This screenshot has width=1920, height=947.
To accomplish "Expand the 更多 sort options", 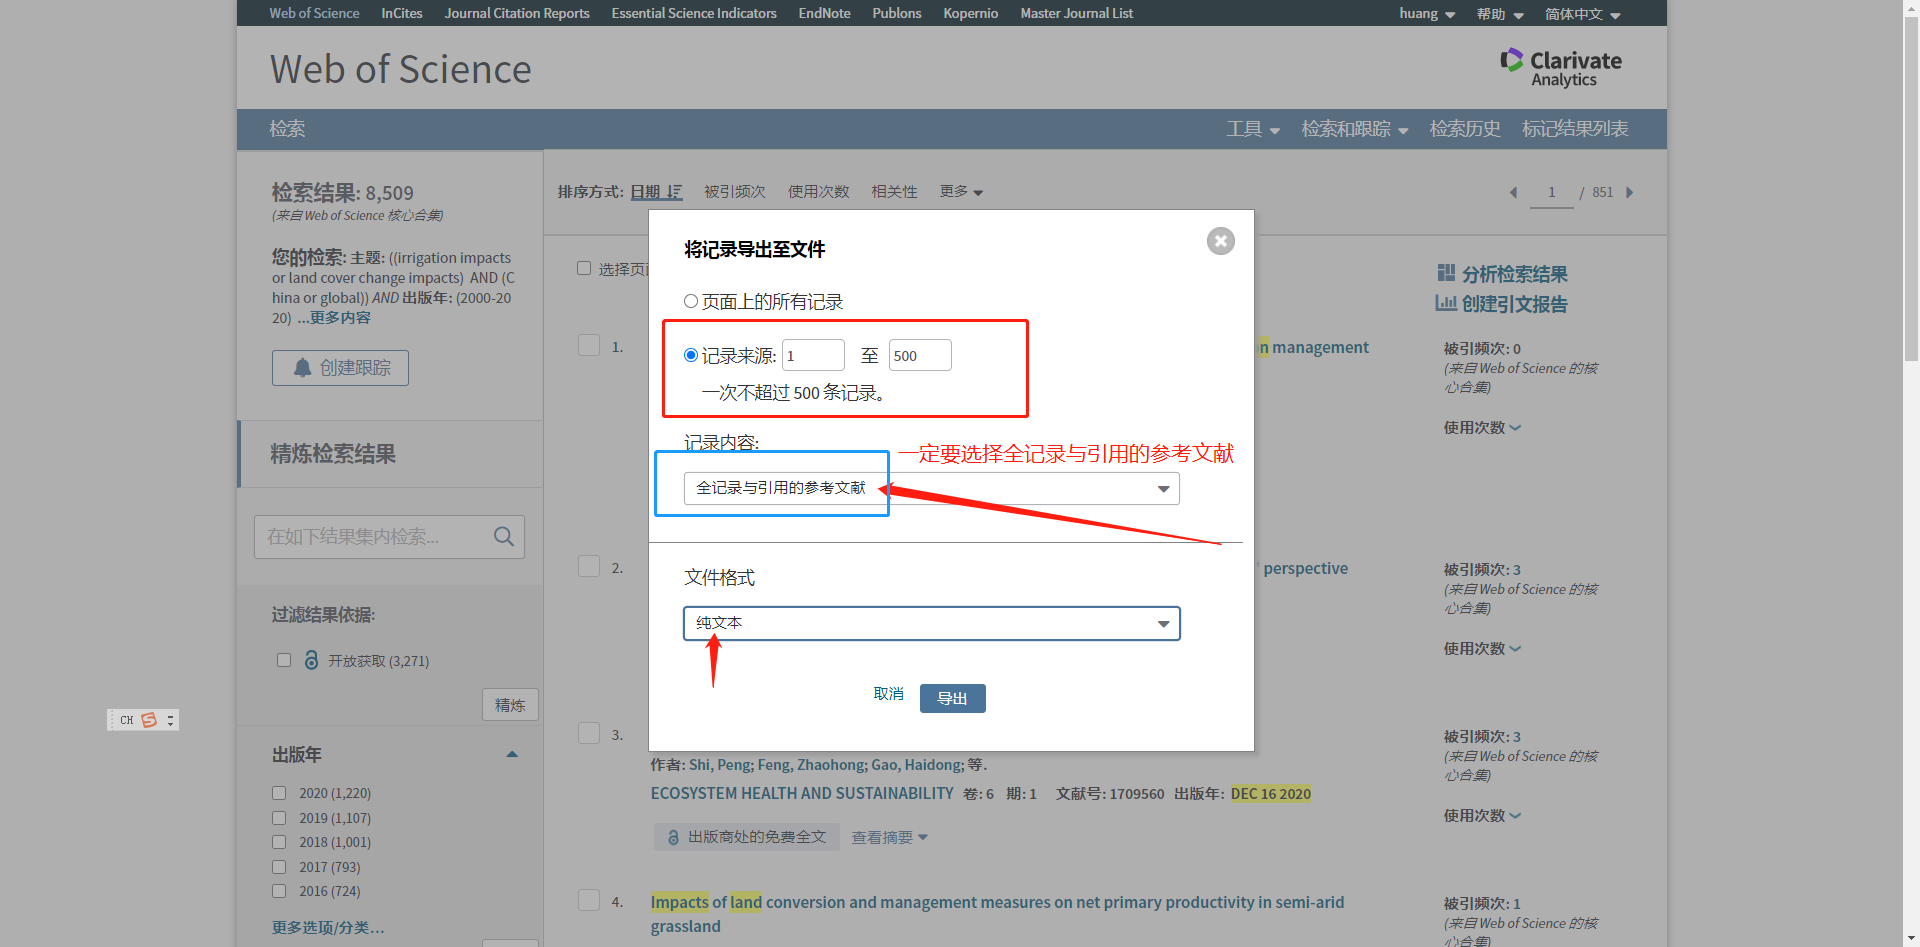I will pyautogui.click(x=961, y=192).
